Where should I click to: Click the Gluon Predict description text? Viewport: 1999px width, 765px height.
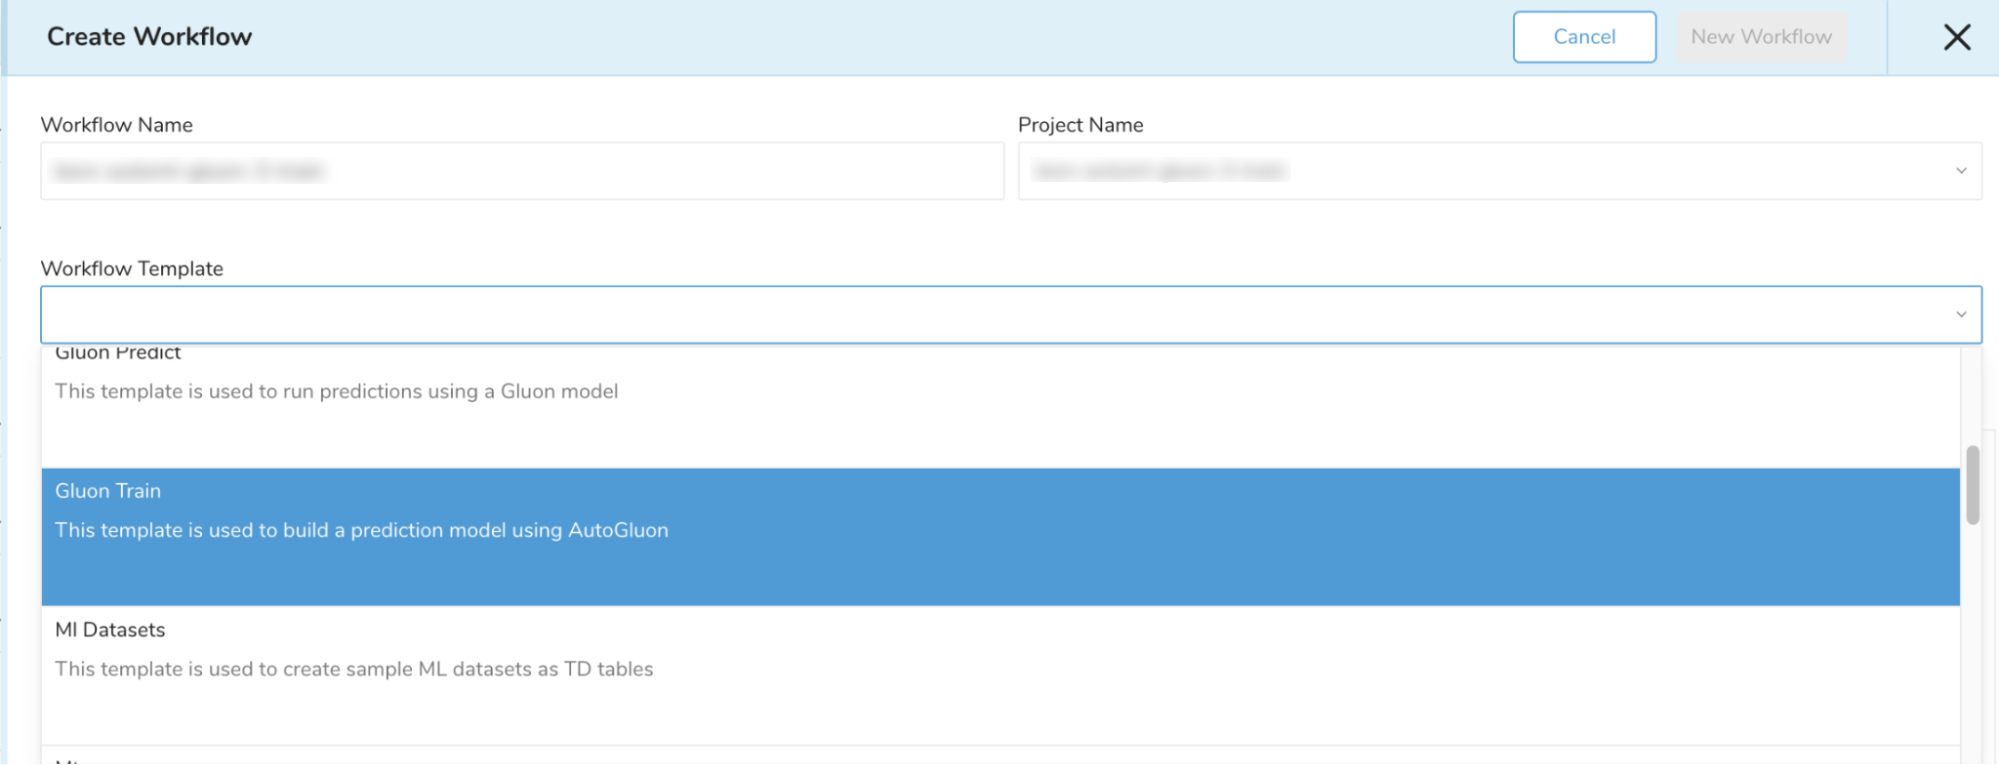click(x=336, y=392)
